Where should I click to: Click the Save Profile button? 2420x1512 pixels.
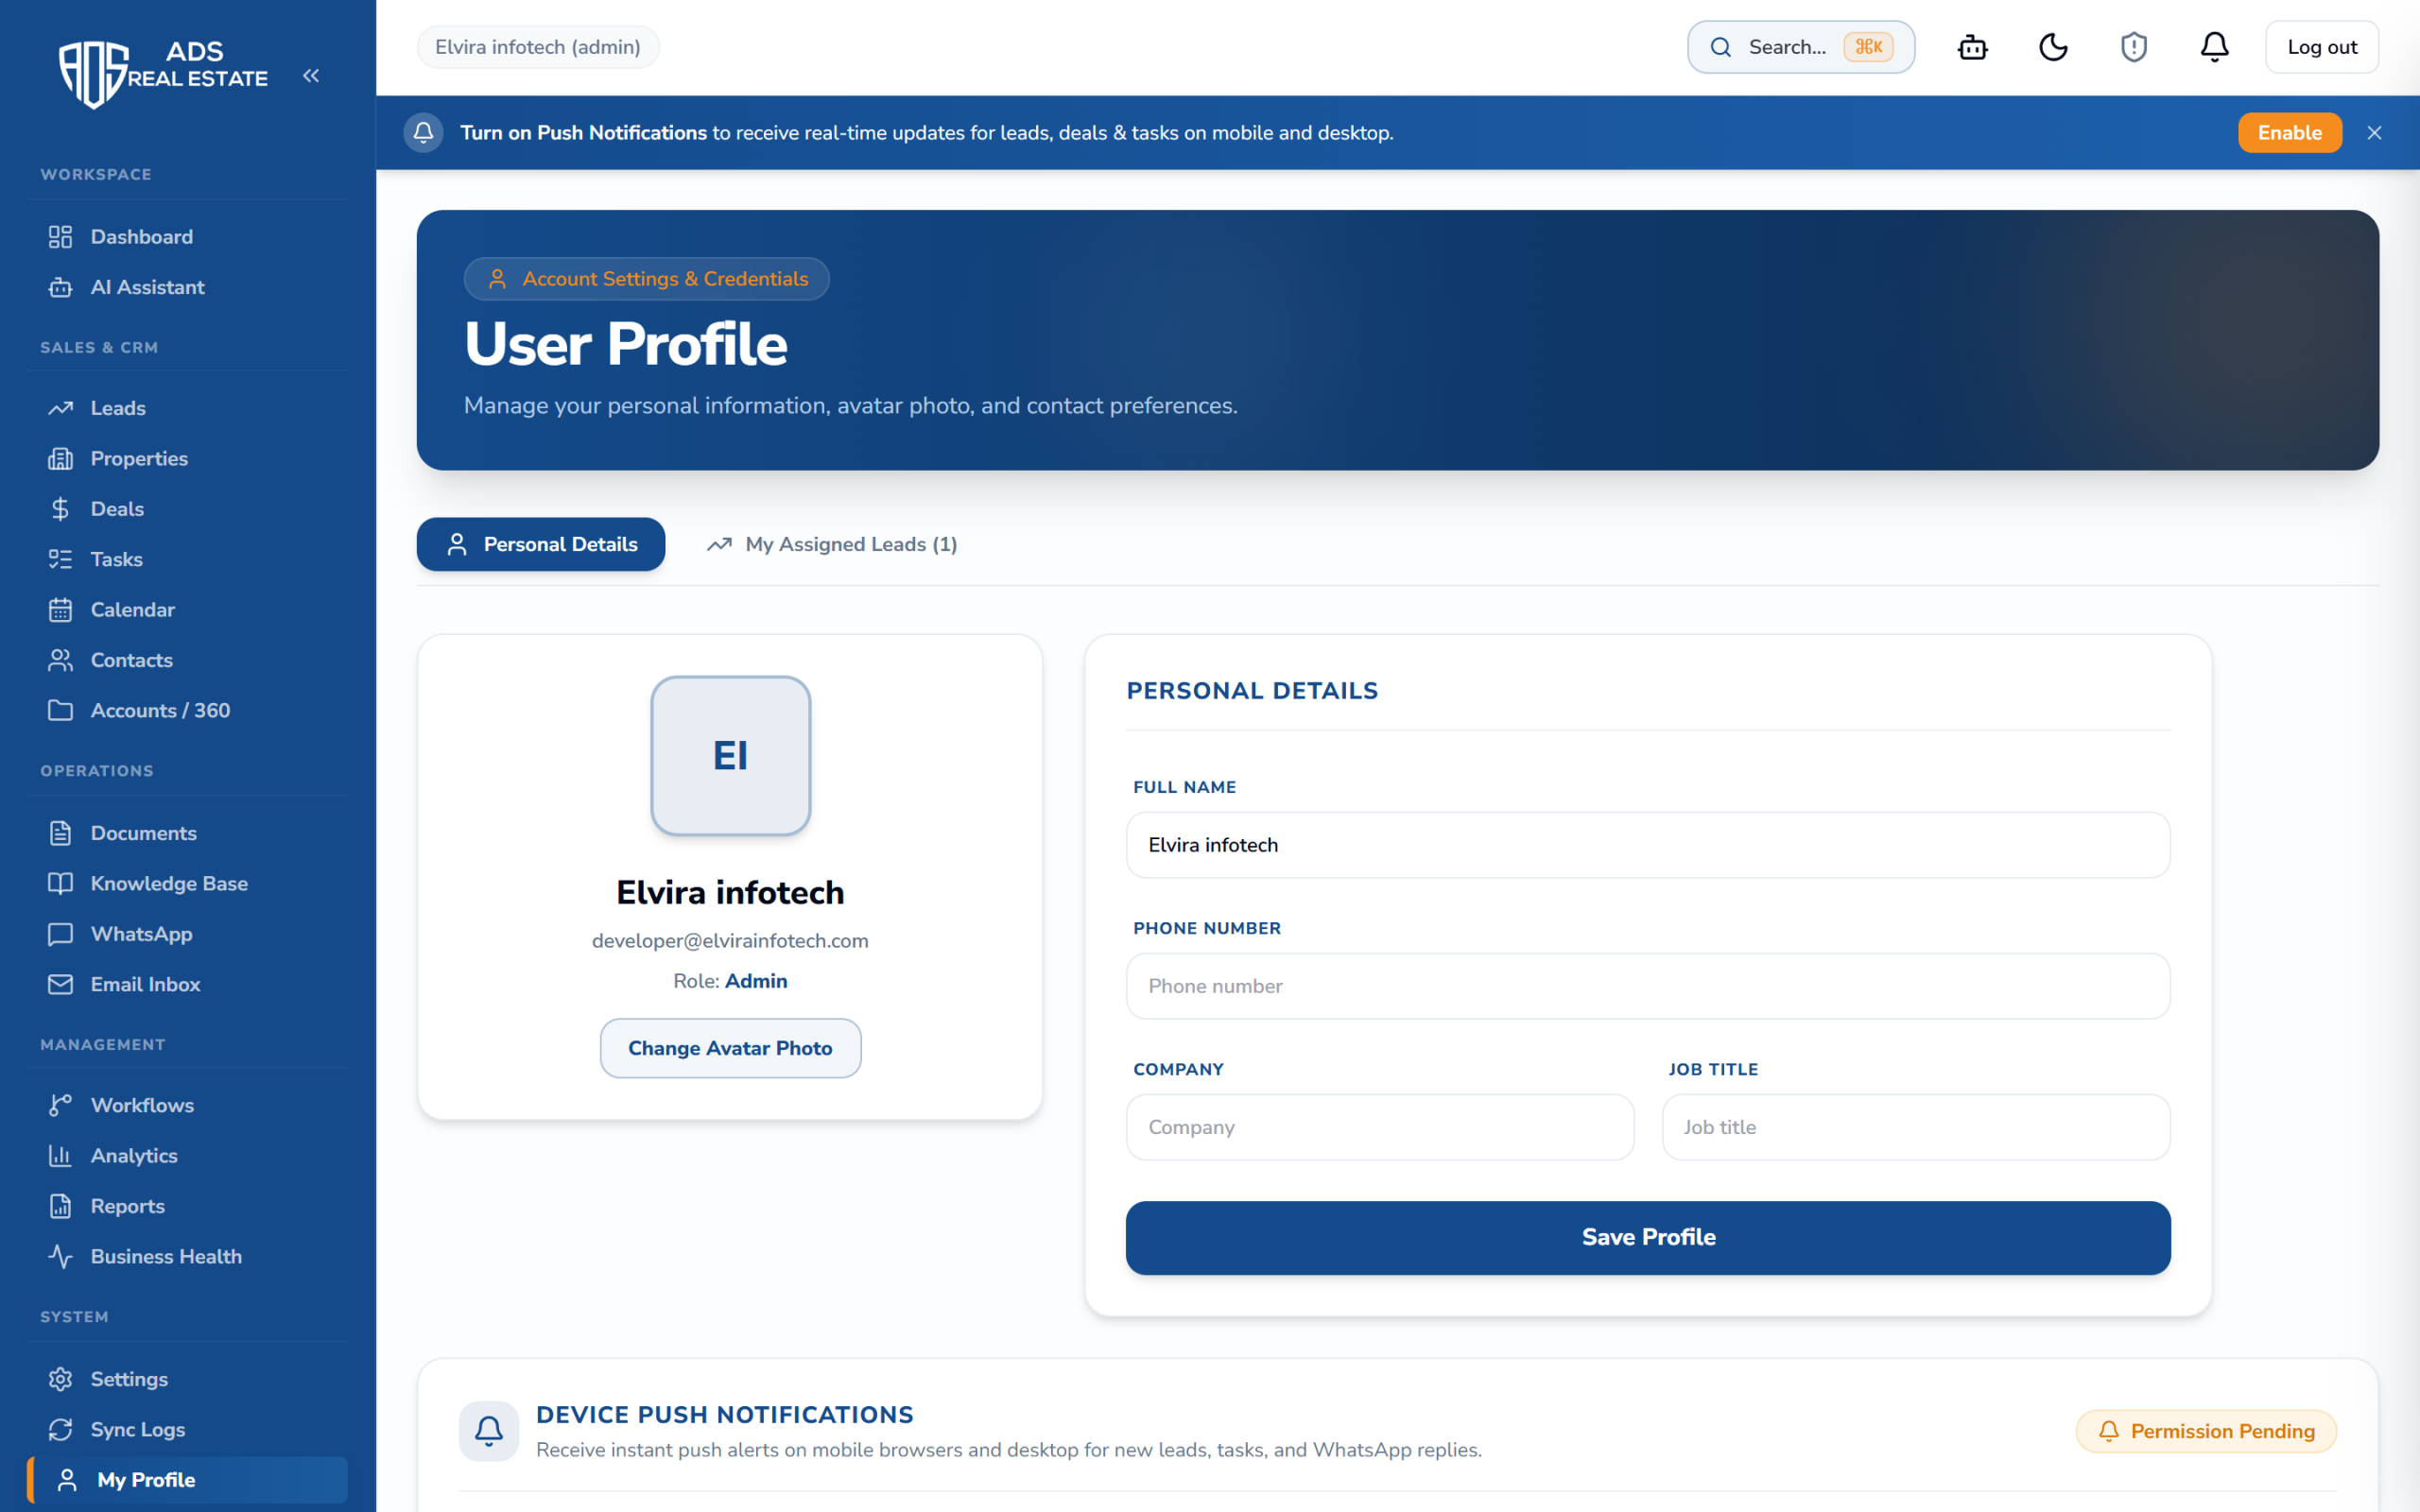pyautogui.click(x=1648, y=1237)
